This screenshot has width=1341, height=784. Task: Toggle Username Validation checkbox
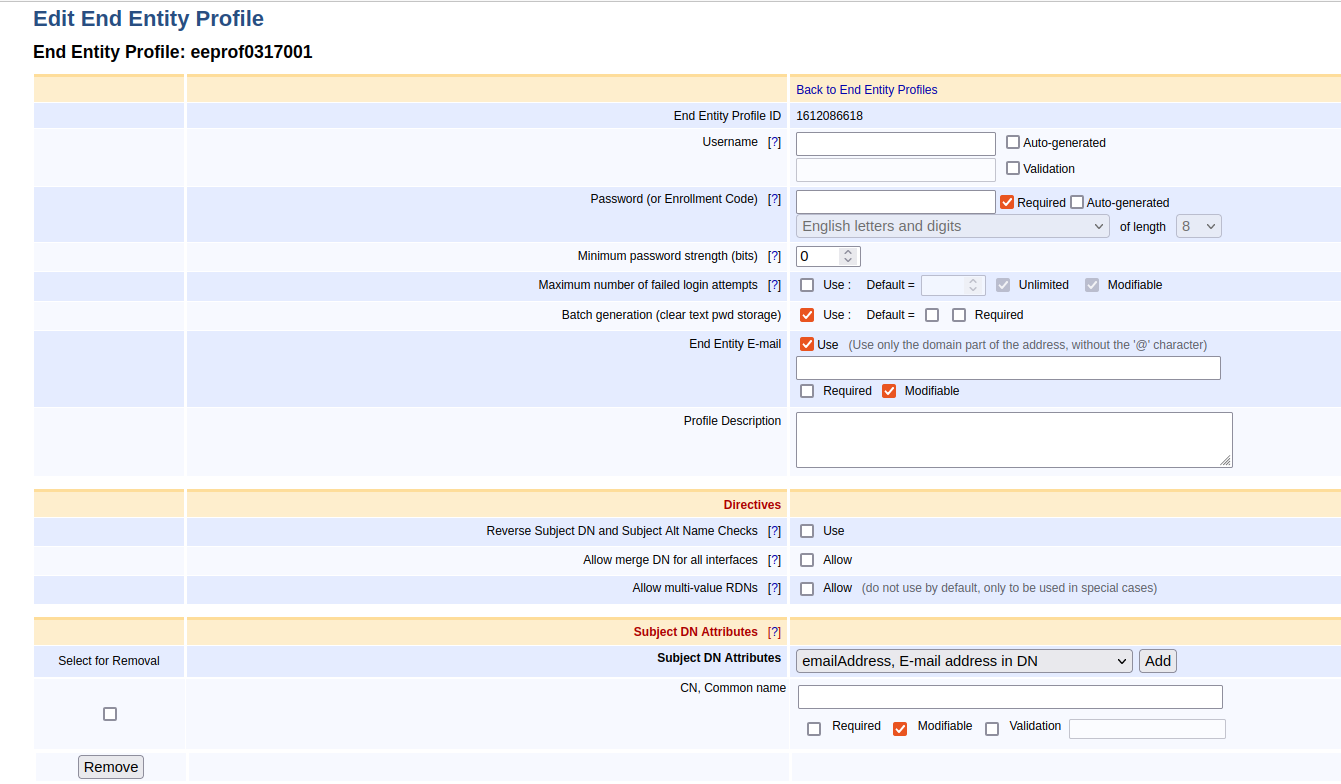[x=1013, y=169]
